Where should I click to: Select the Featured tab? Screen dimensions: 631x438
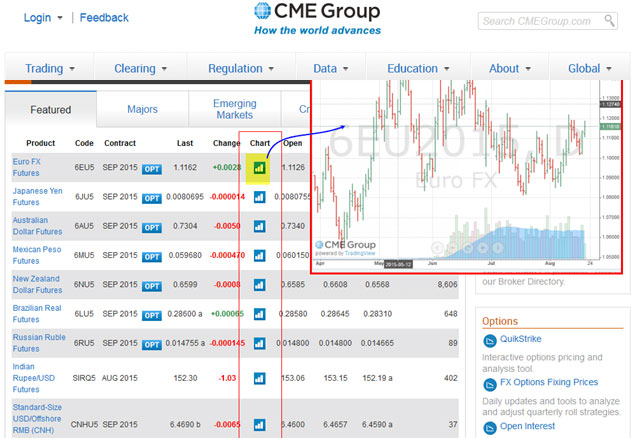coord(51,110)
